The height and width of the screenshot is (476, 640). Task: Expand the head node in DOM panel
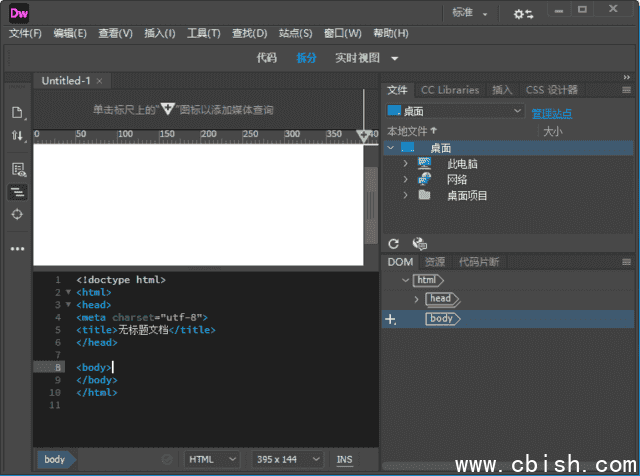pyautogui.click(x=416, y=300)
